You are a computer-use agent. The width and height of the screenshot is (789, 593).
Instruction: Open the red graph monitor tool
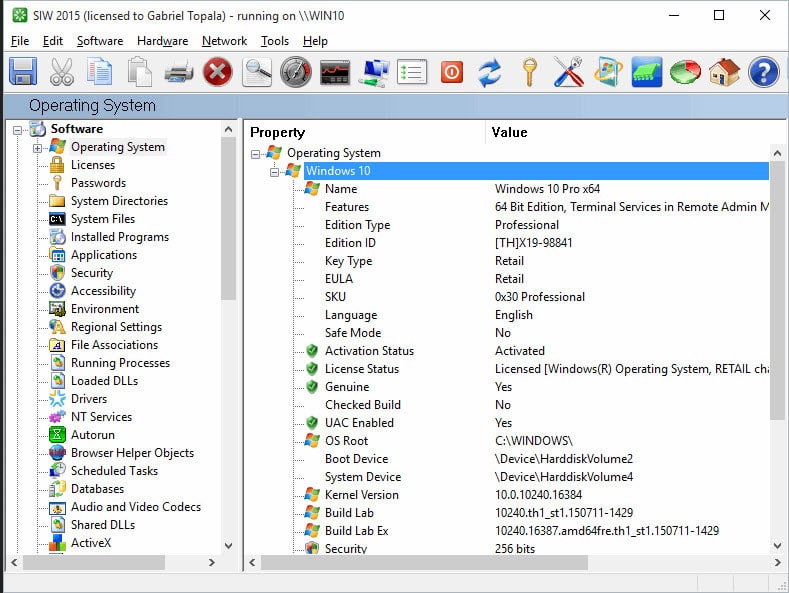click(335, 72)
